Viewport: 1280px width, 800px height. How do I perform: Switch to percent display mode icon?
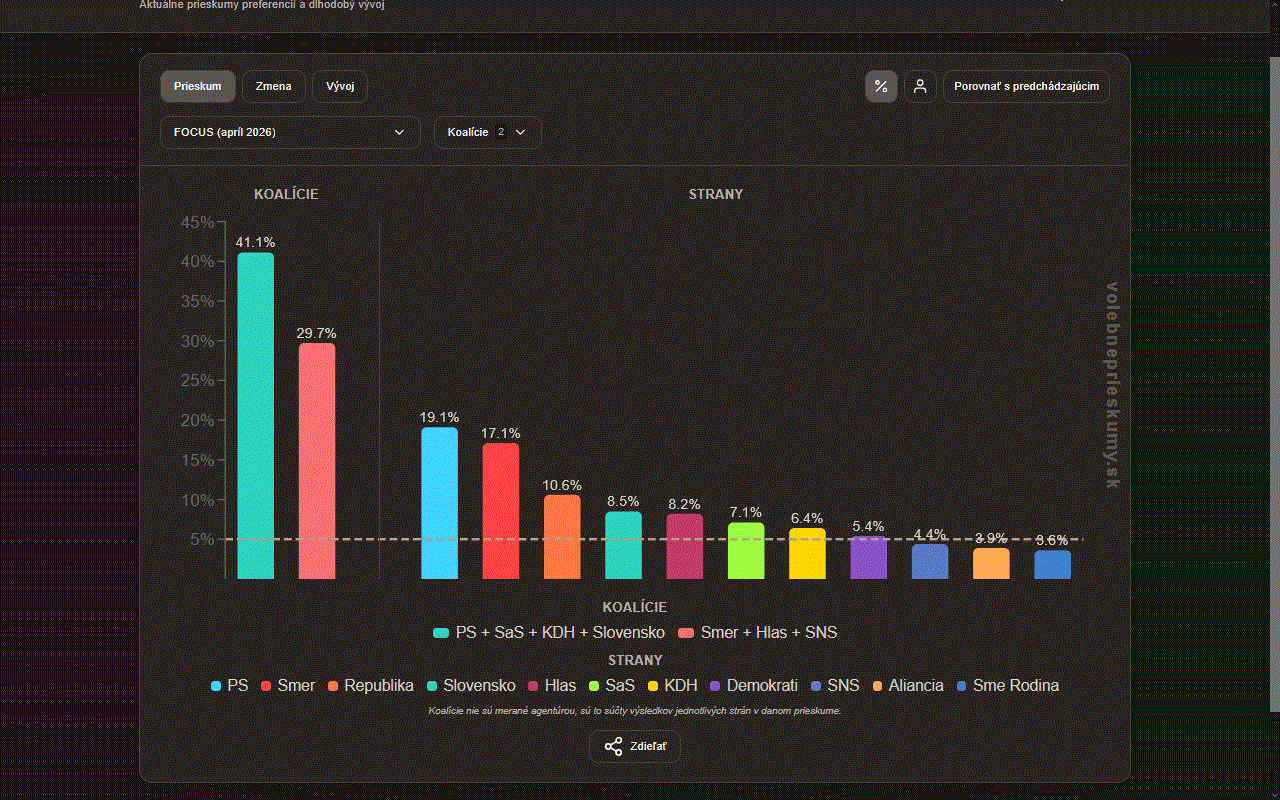(881, 86)
